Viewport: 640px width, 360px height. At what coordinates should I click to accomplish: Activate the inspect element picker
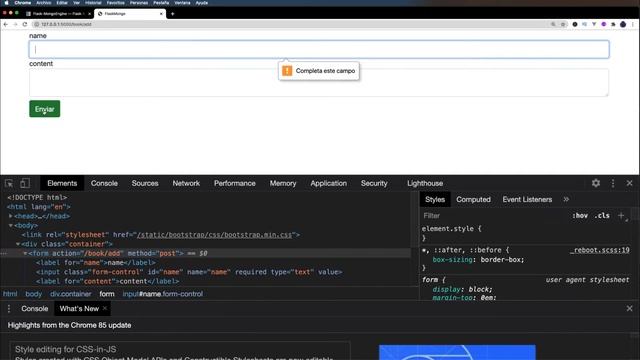coord(9,183)
